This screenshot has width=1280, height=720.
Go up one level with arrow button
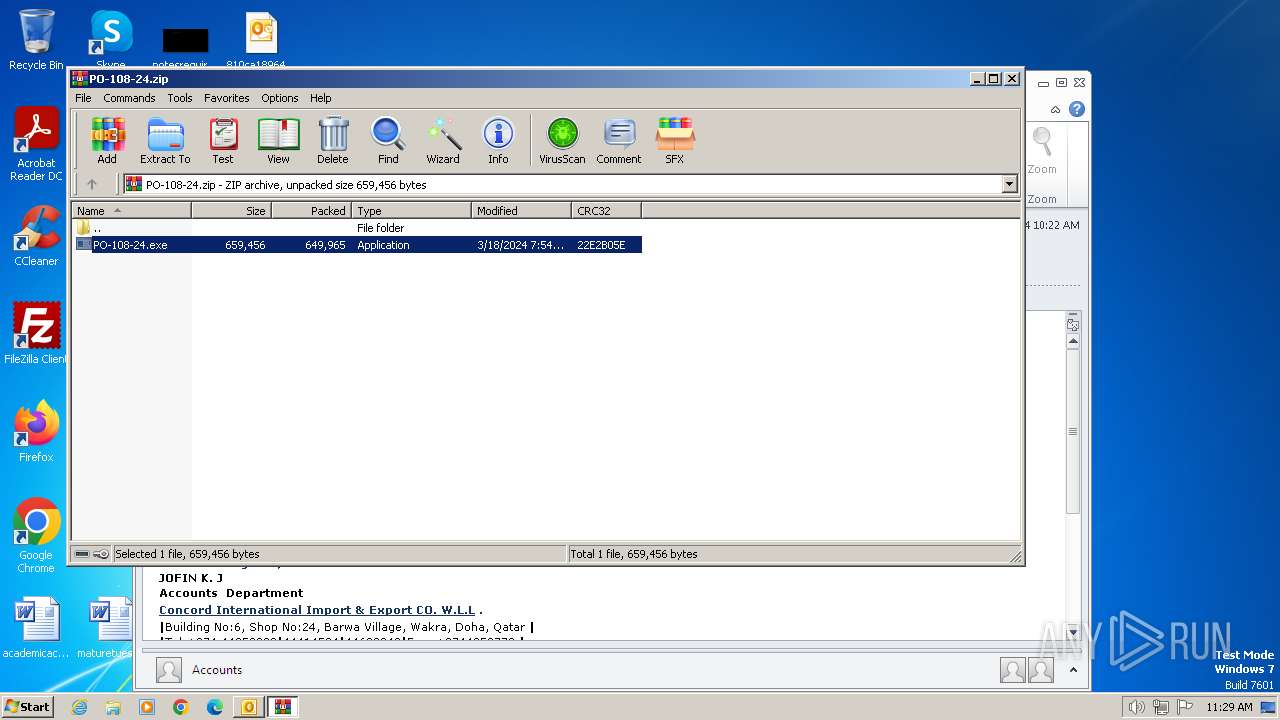click(x=92, y=184)
